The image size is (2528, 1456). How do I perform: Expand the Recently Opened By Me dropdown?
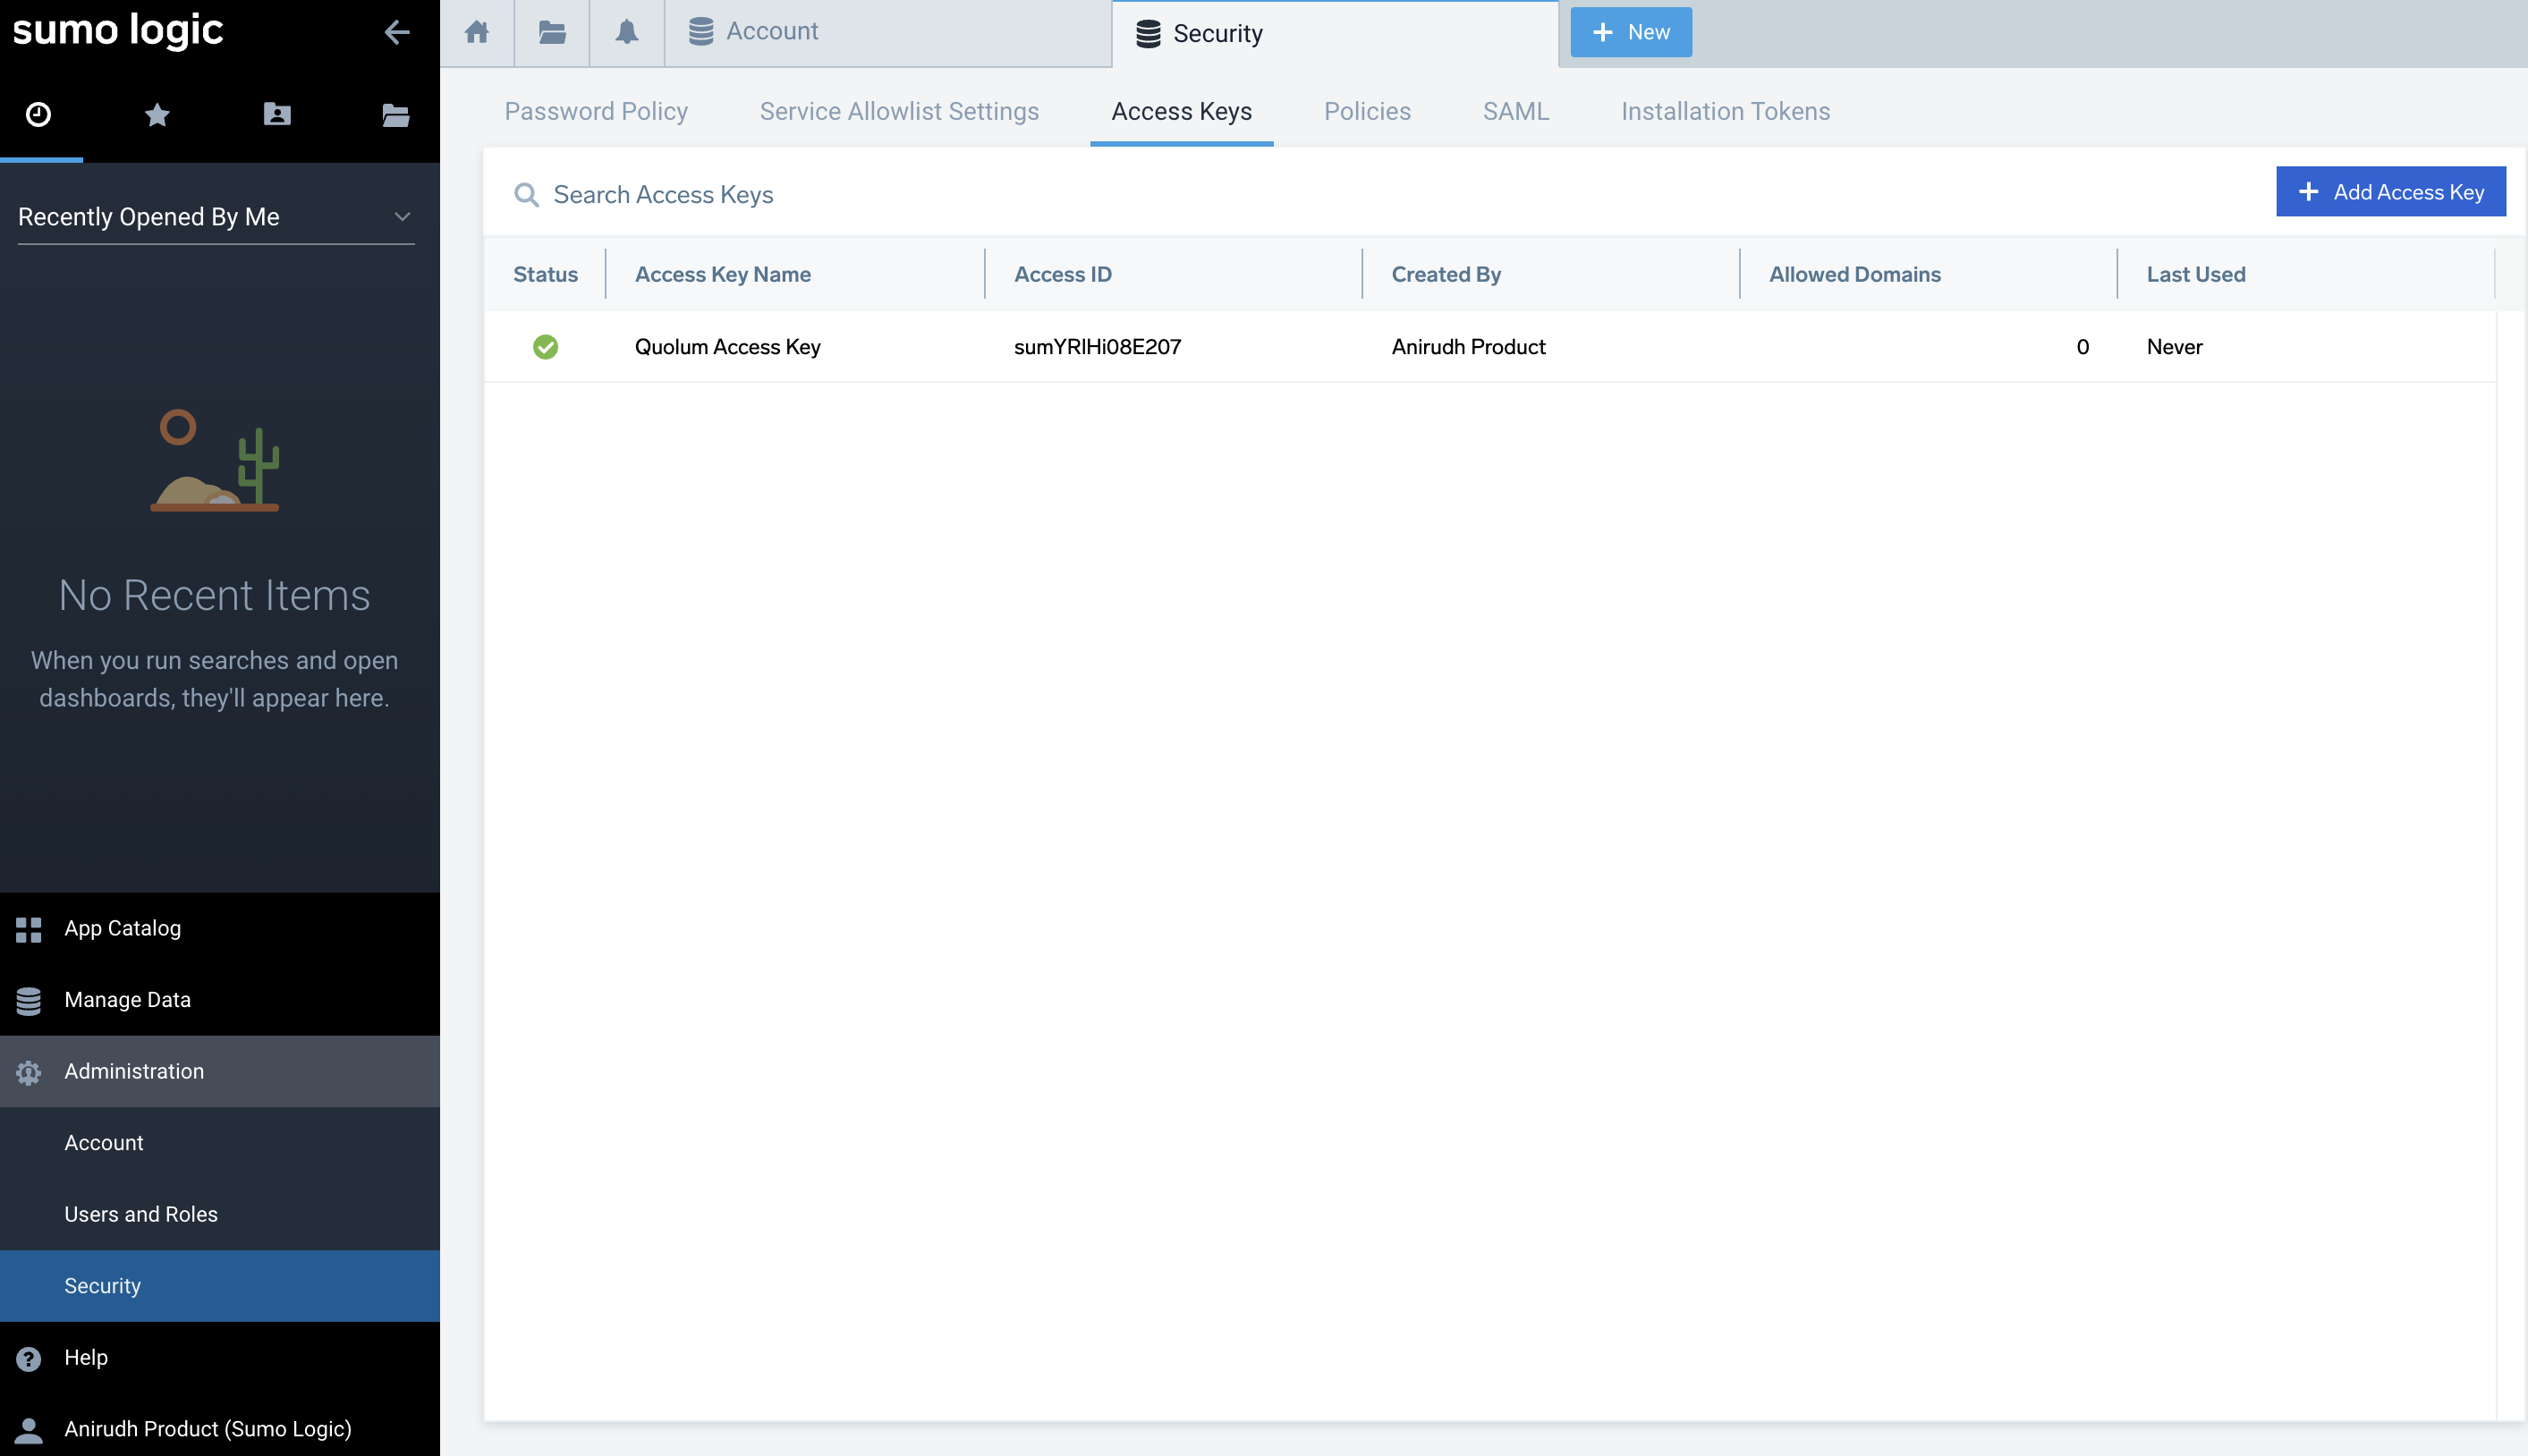[215, 217]
